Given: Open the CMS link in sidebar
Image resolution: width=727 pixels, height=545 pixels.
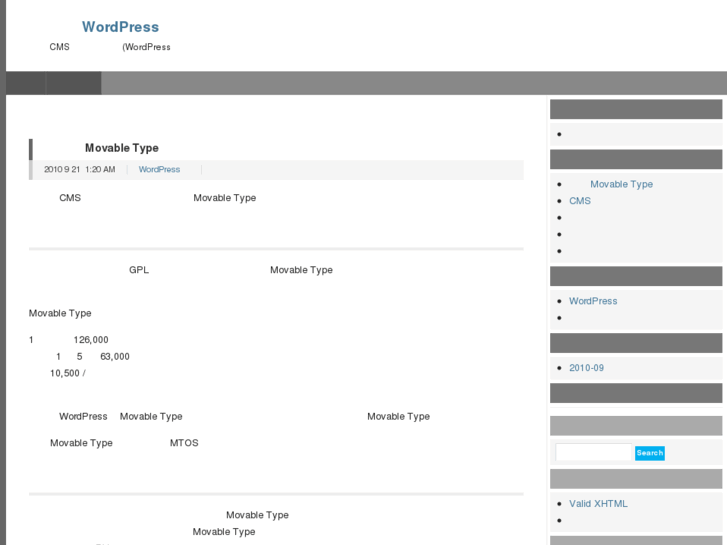Looking at the screenshot, I should pos(580,201).
